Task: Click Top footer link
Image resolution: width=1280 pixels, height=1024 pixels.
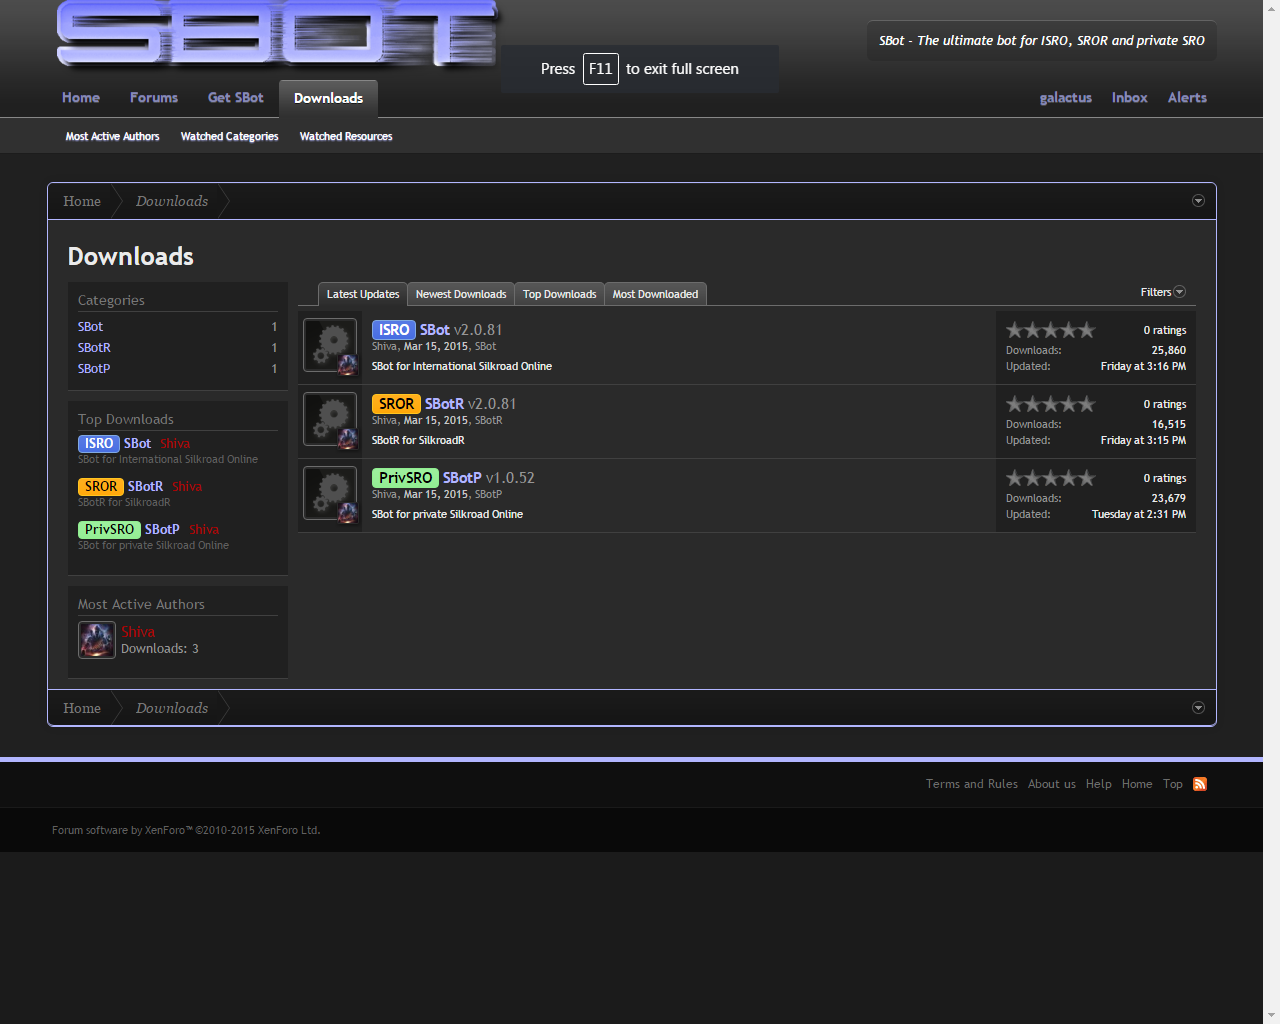Action: 1173,784
